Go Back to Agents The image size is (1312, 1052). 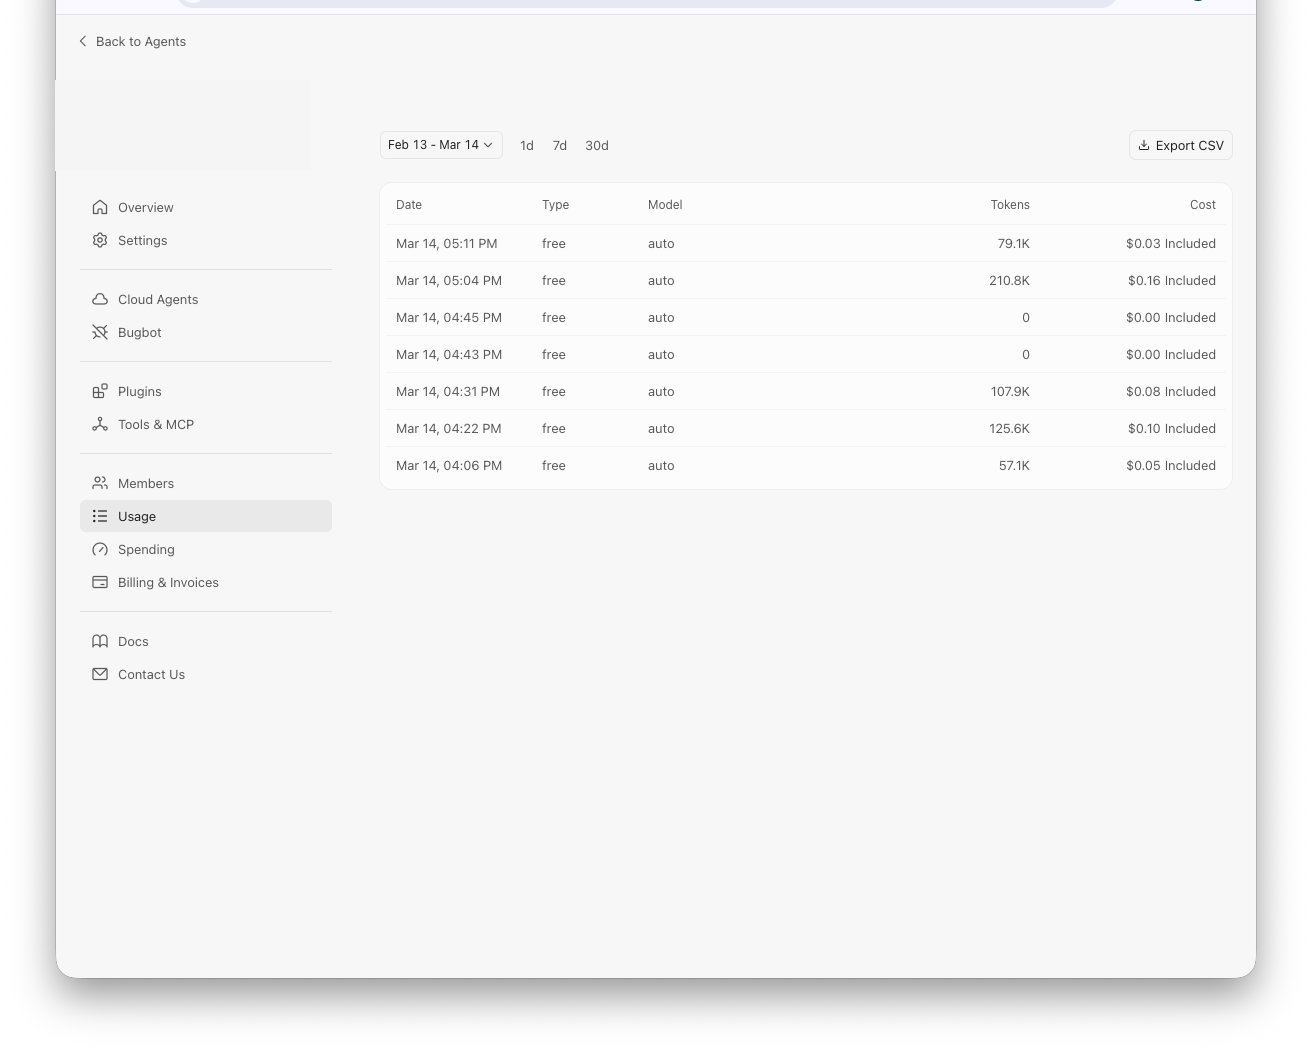132,41
